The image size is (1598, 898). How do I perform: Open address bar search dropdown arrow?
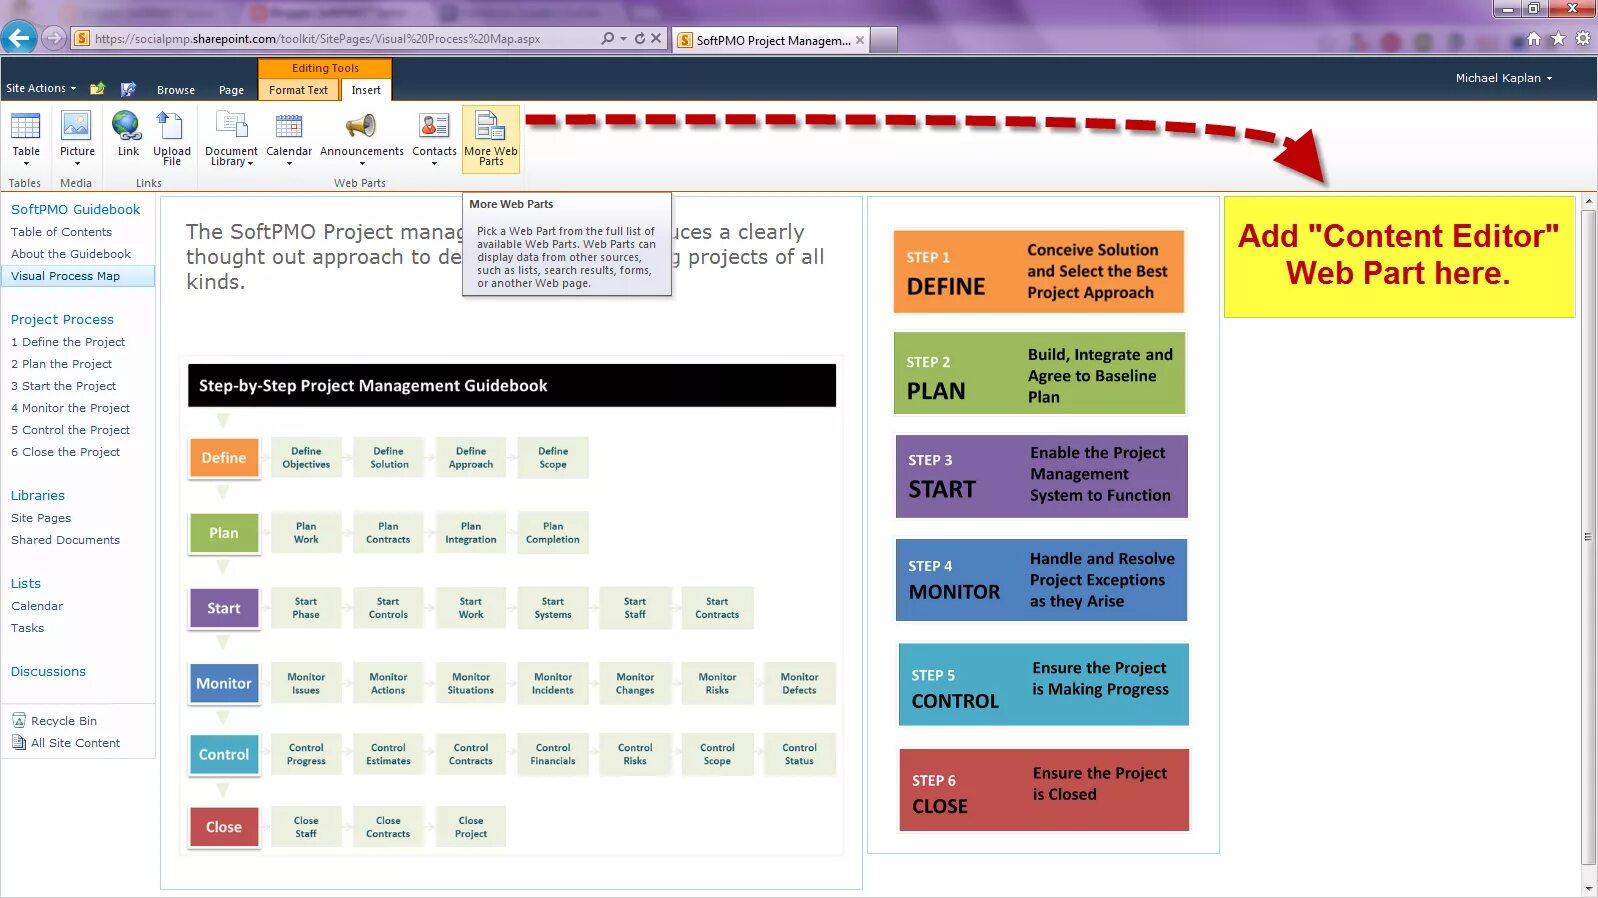623,39
